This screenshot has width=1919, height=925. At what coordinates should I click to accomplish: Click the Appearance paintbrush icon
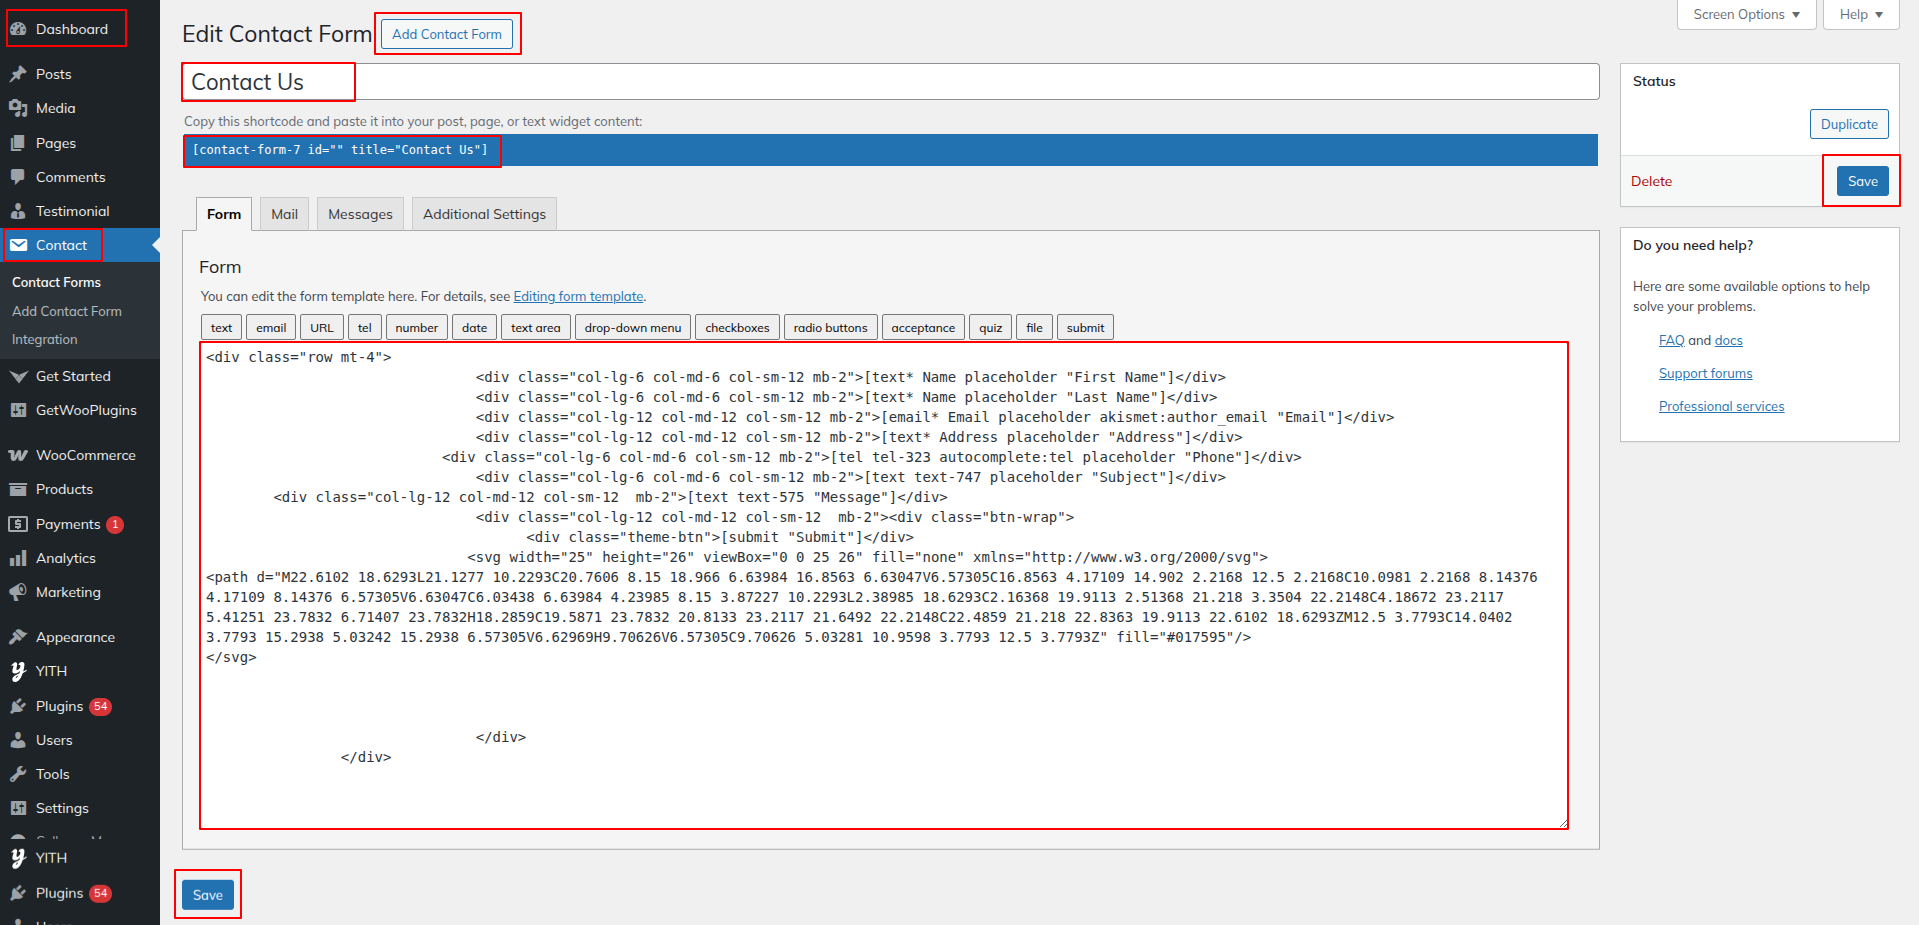(18, 637)
